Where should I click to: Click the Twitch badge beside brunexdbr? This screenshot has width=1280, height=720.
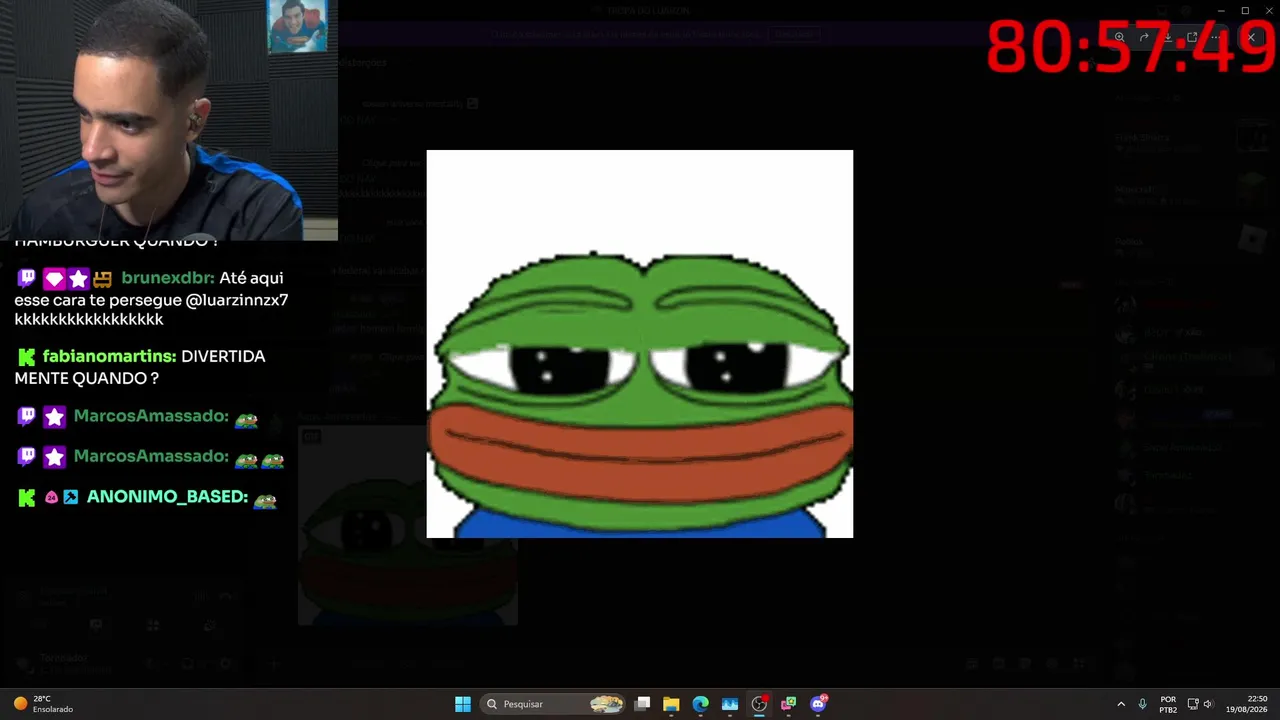27,278
